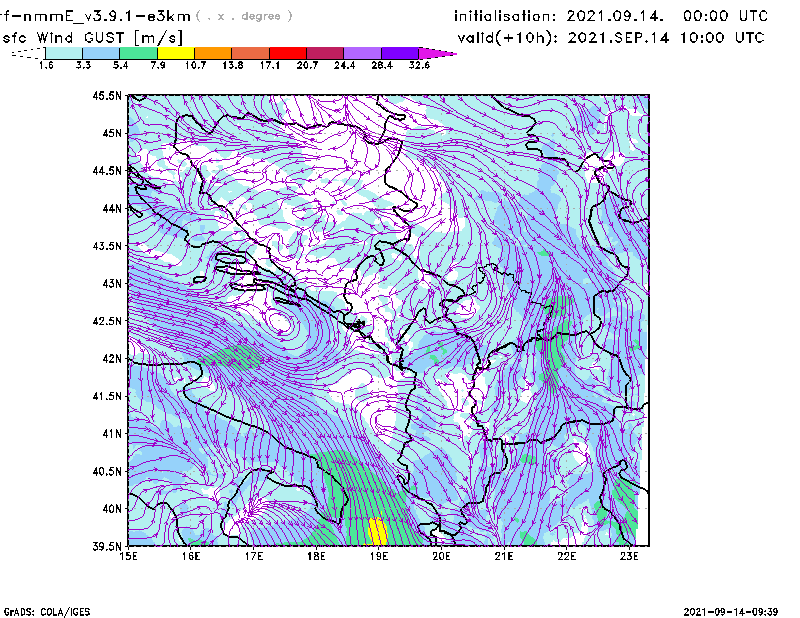Image resolution: width=800 pixels, height=618 pixels.
Task: Click the 19E longitude label
Action: click(x=379, y=556)
